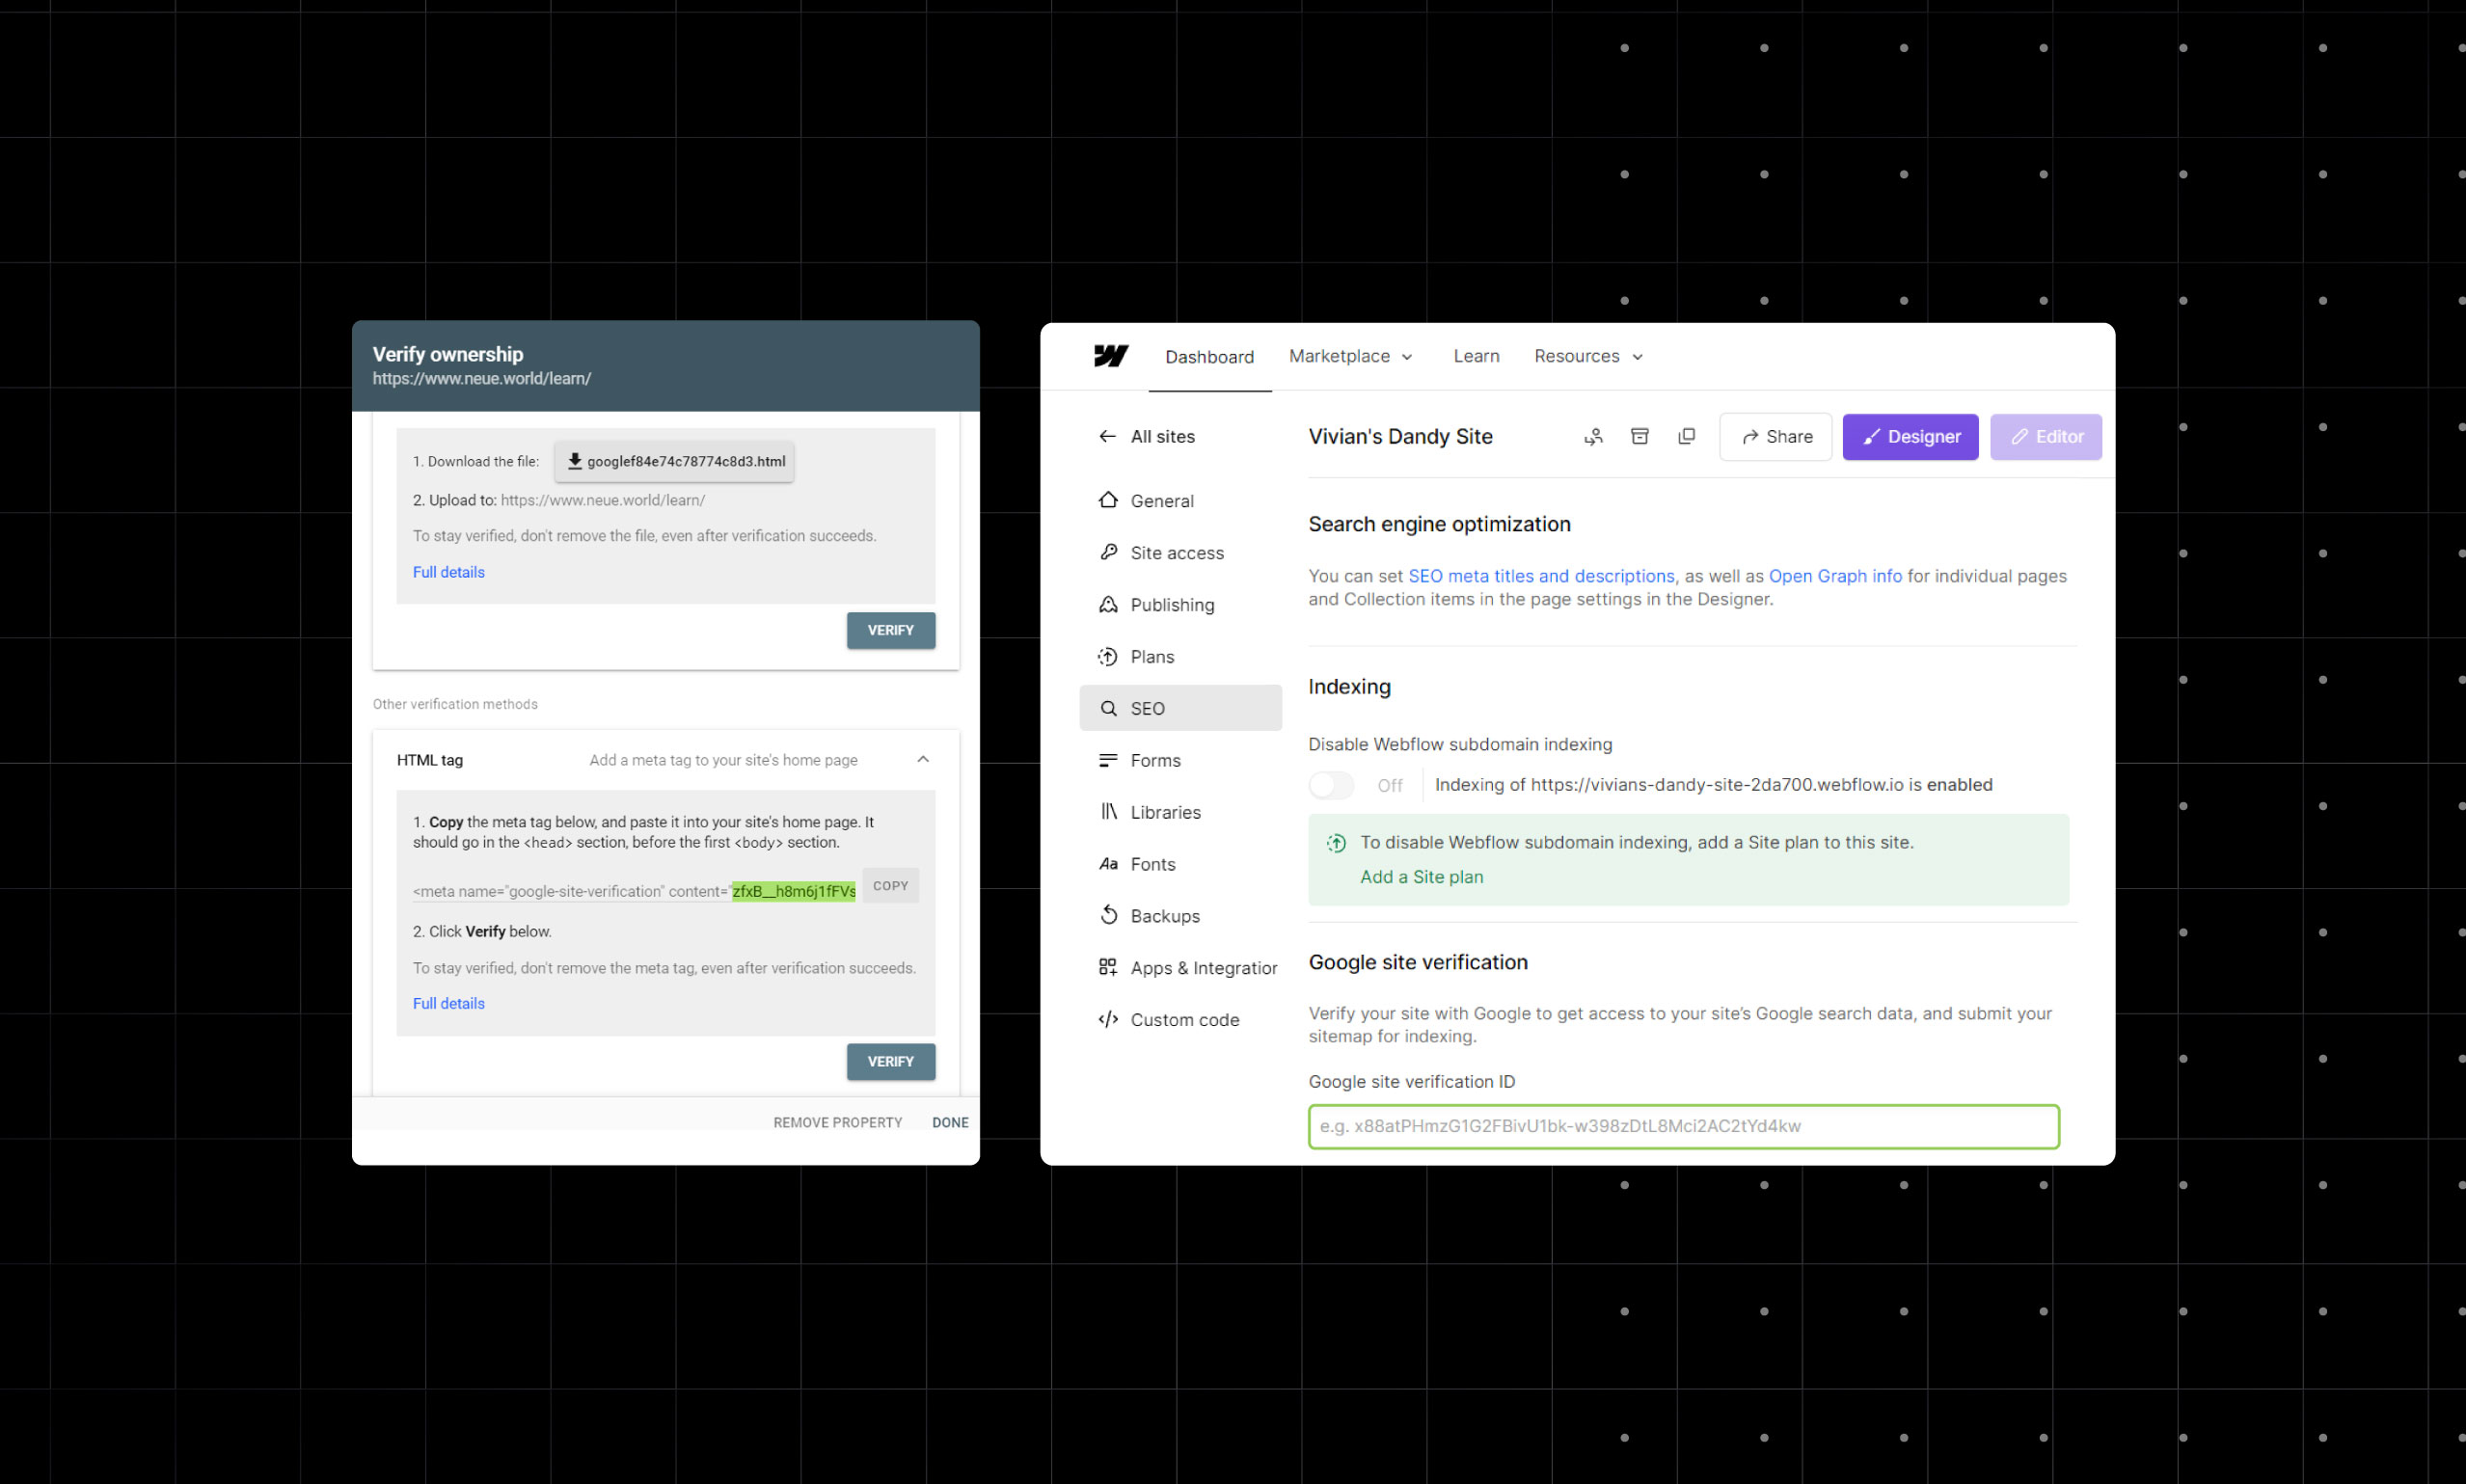This screenshot has width=2466, height=1484.
Task: Click the Libraries books icon
Action: pyautogui.click(x=1108, y=811)
